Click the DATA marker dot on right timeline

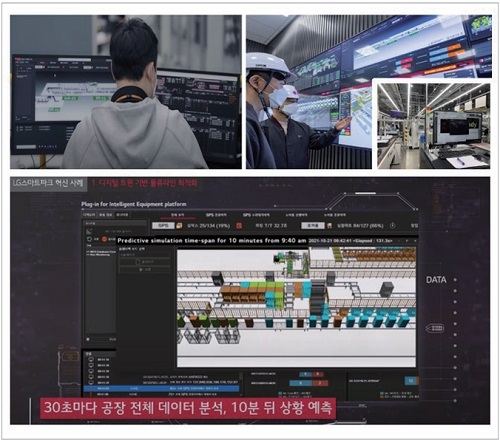455,280
